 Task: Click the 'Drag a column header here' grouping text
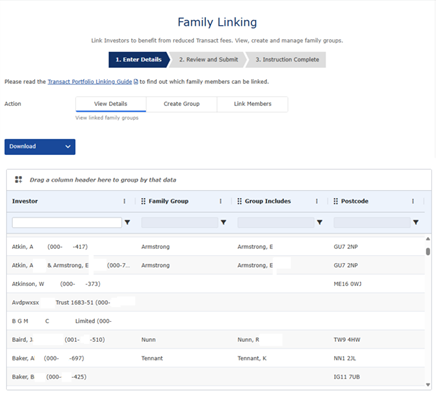click(103, 180)
